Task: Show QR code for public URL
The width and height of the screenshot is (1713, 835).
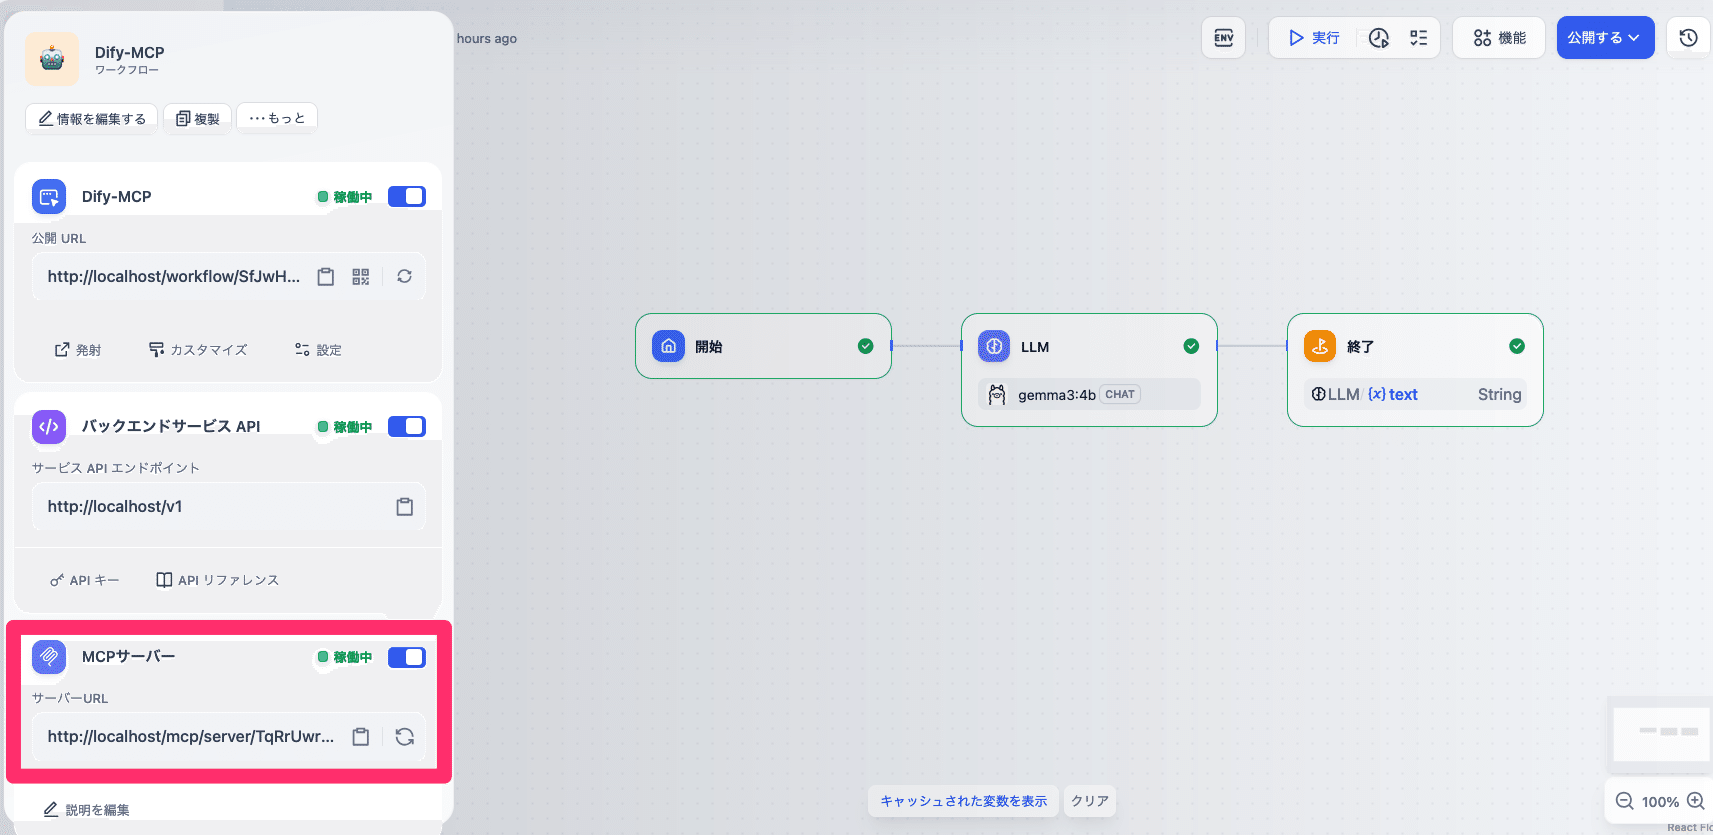Action: click(361, 277)
